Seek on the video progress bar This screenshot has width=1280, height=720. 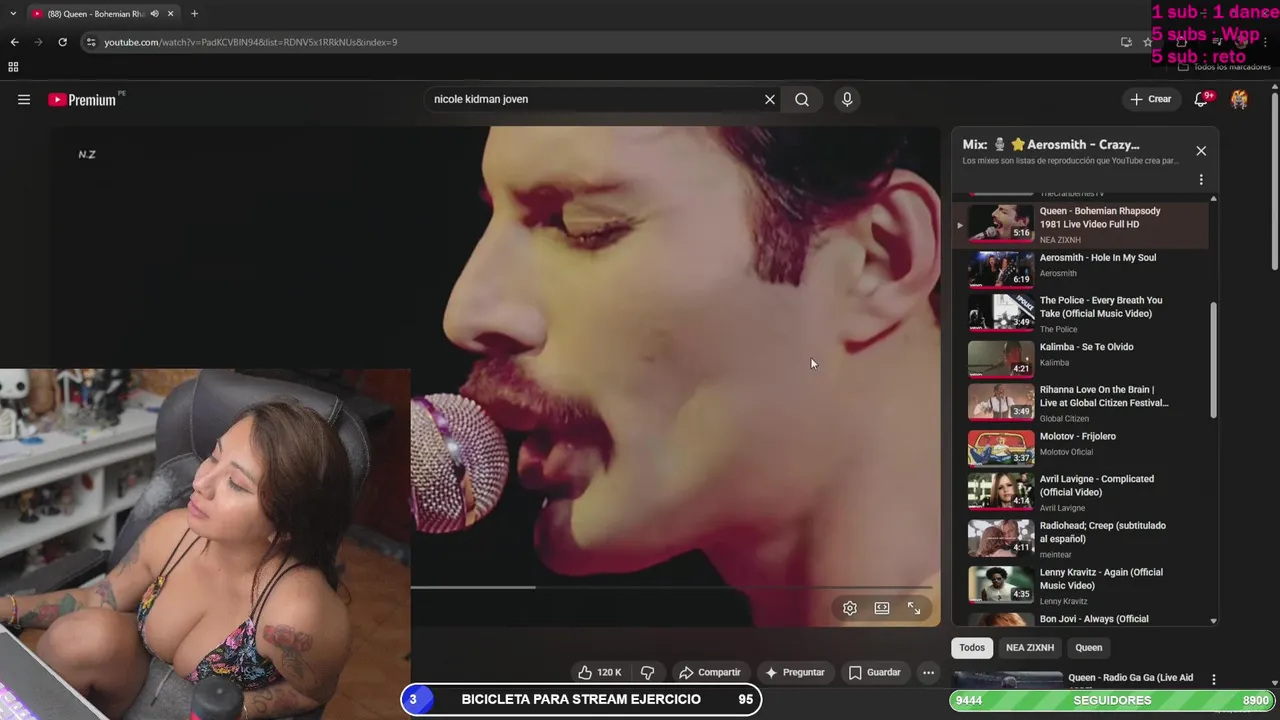coord(671,587)
